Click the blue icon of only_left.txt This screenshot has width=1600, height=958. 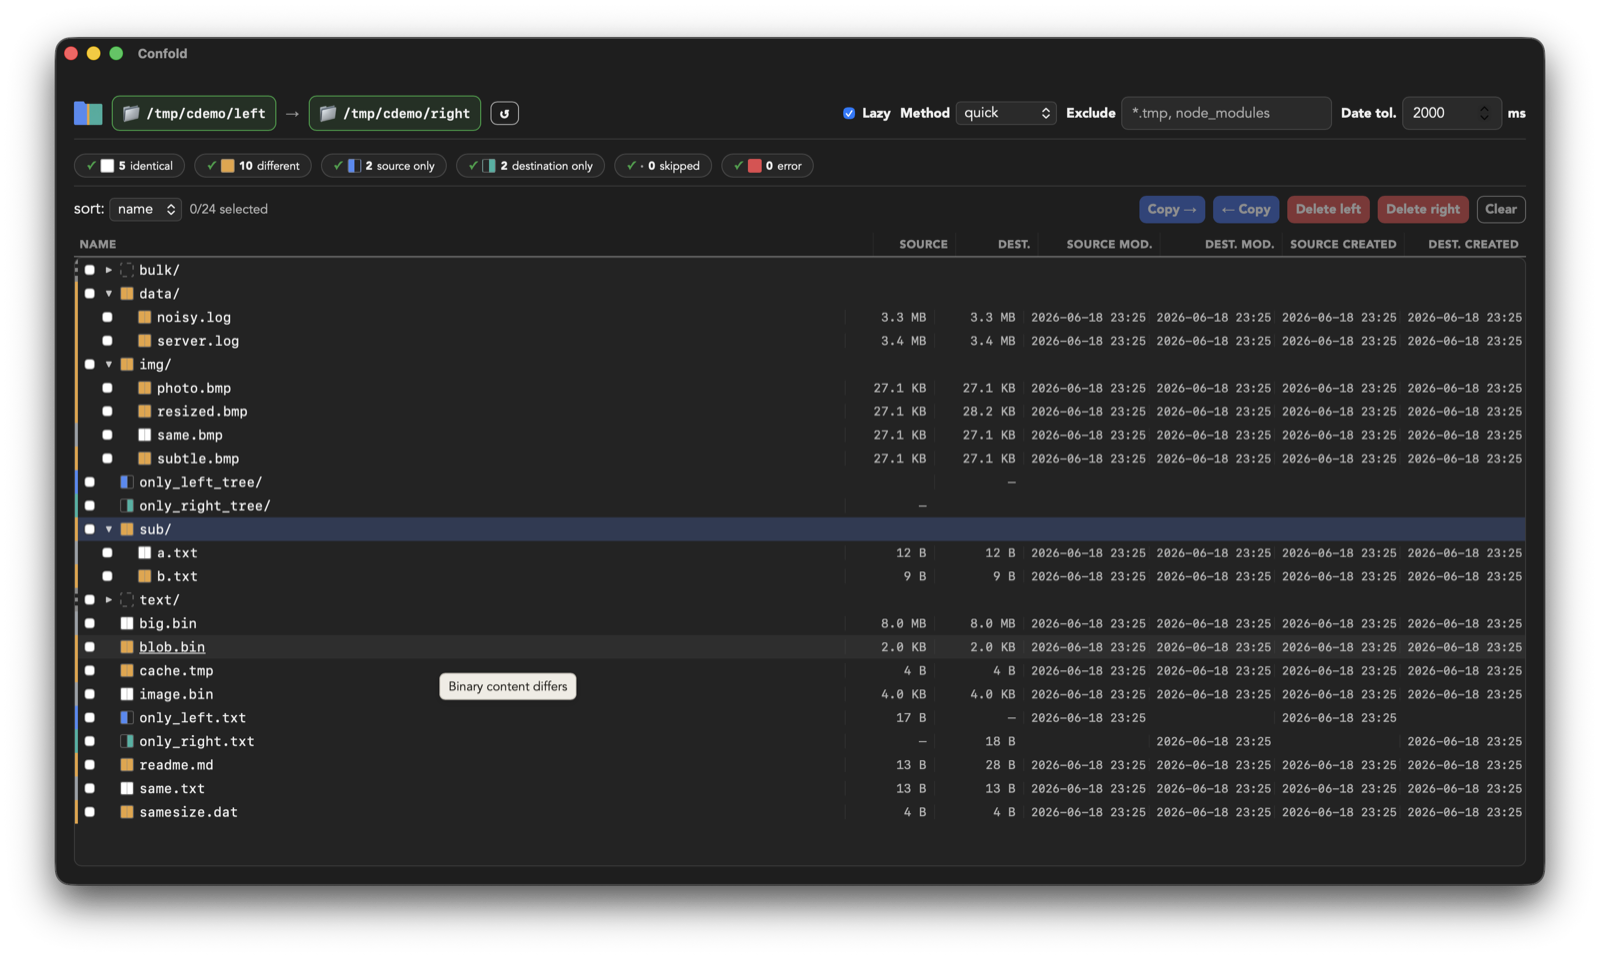point(127,718)
